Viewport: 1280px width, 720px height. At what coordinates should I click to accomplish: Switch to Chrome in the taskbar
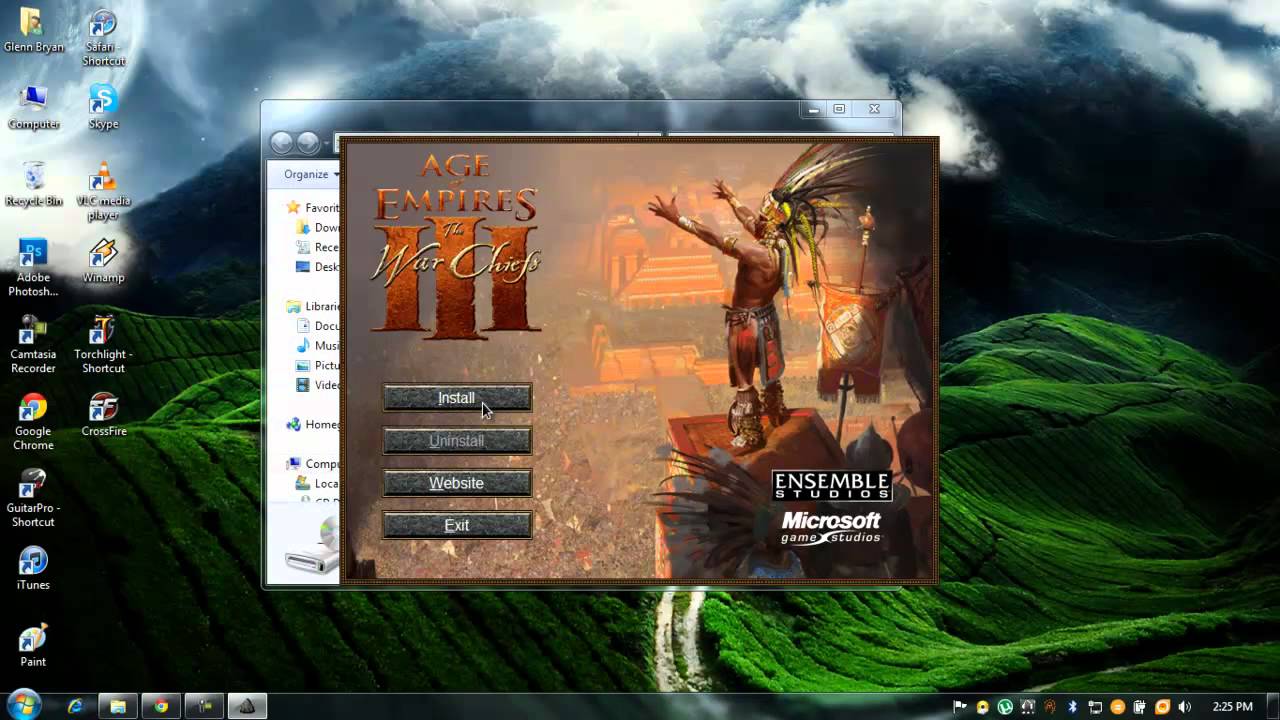click(x=161, y=706)
